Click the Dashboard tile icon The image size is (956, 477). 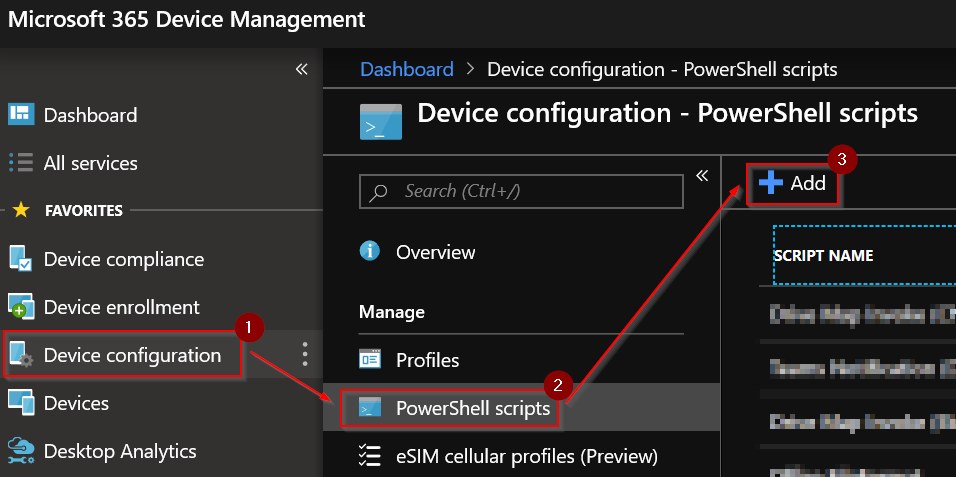[x=21, y=114]
